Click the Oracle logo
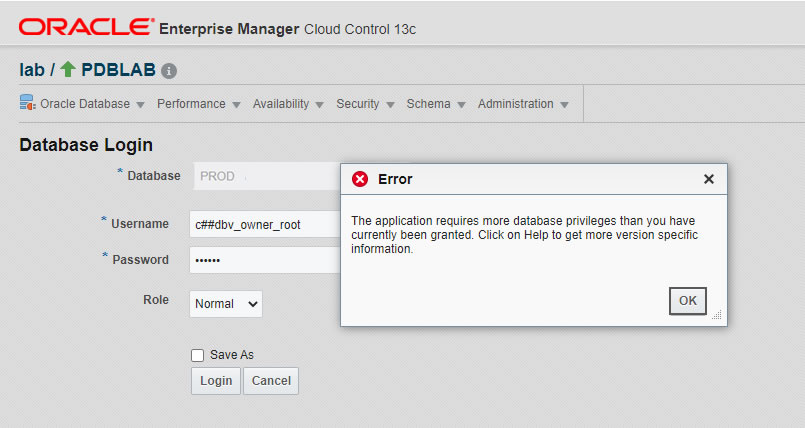 coord(86,27)
